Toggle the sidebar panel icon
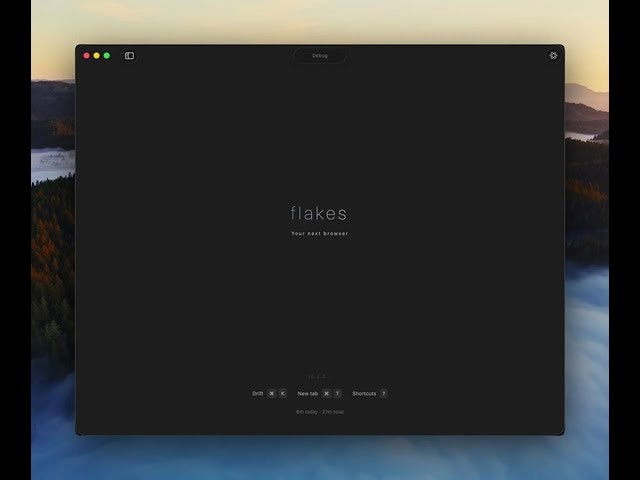This screenshot has width=640, height=480. 129,56
